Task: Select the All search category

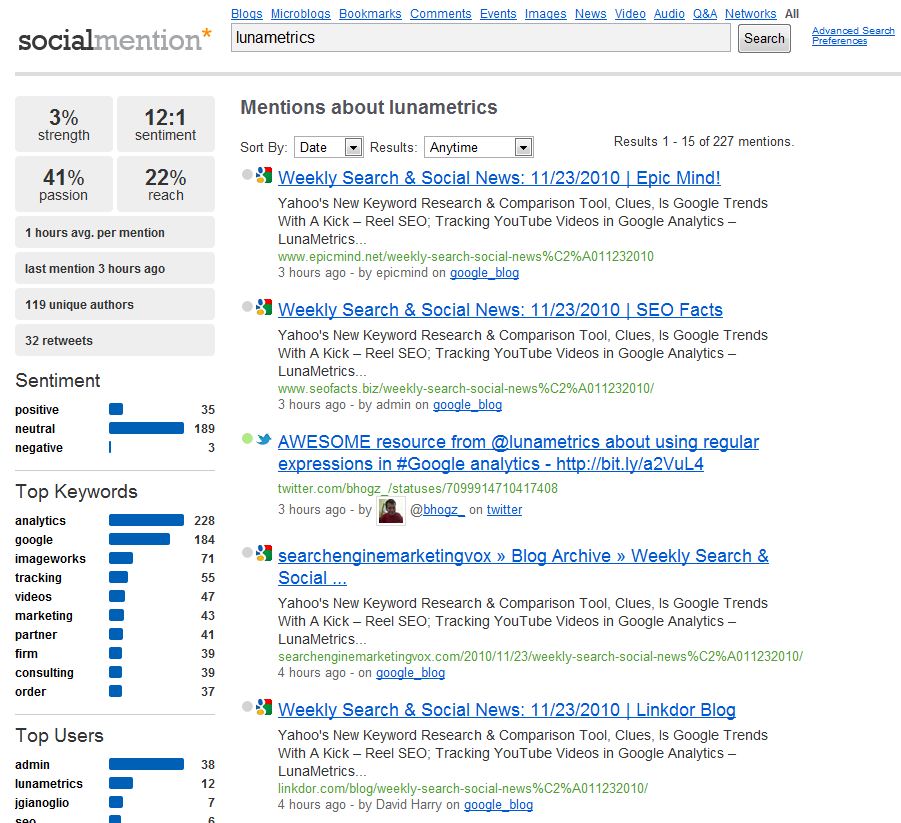Action: (792, 14)
